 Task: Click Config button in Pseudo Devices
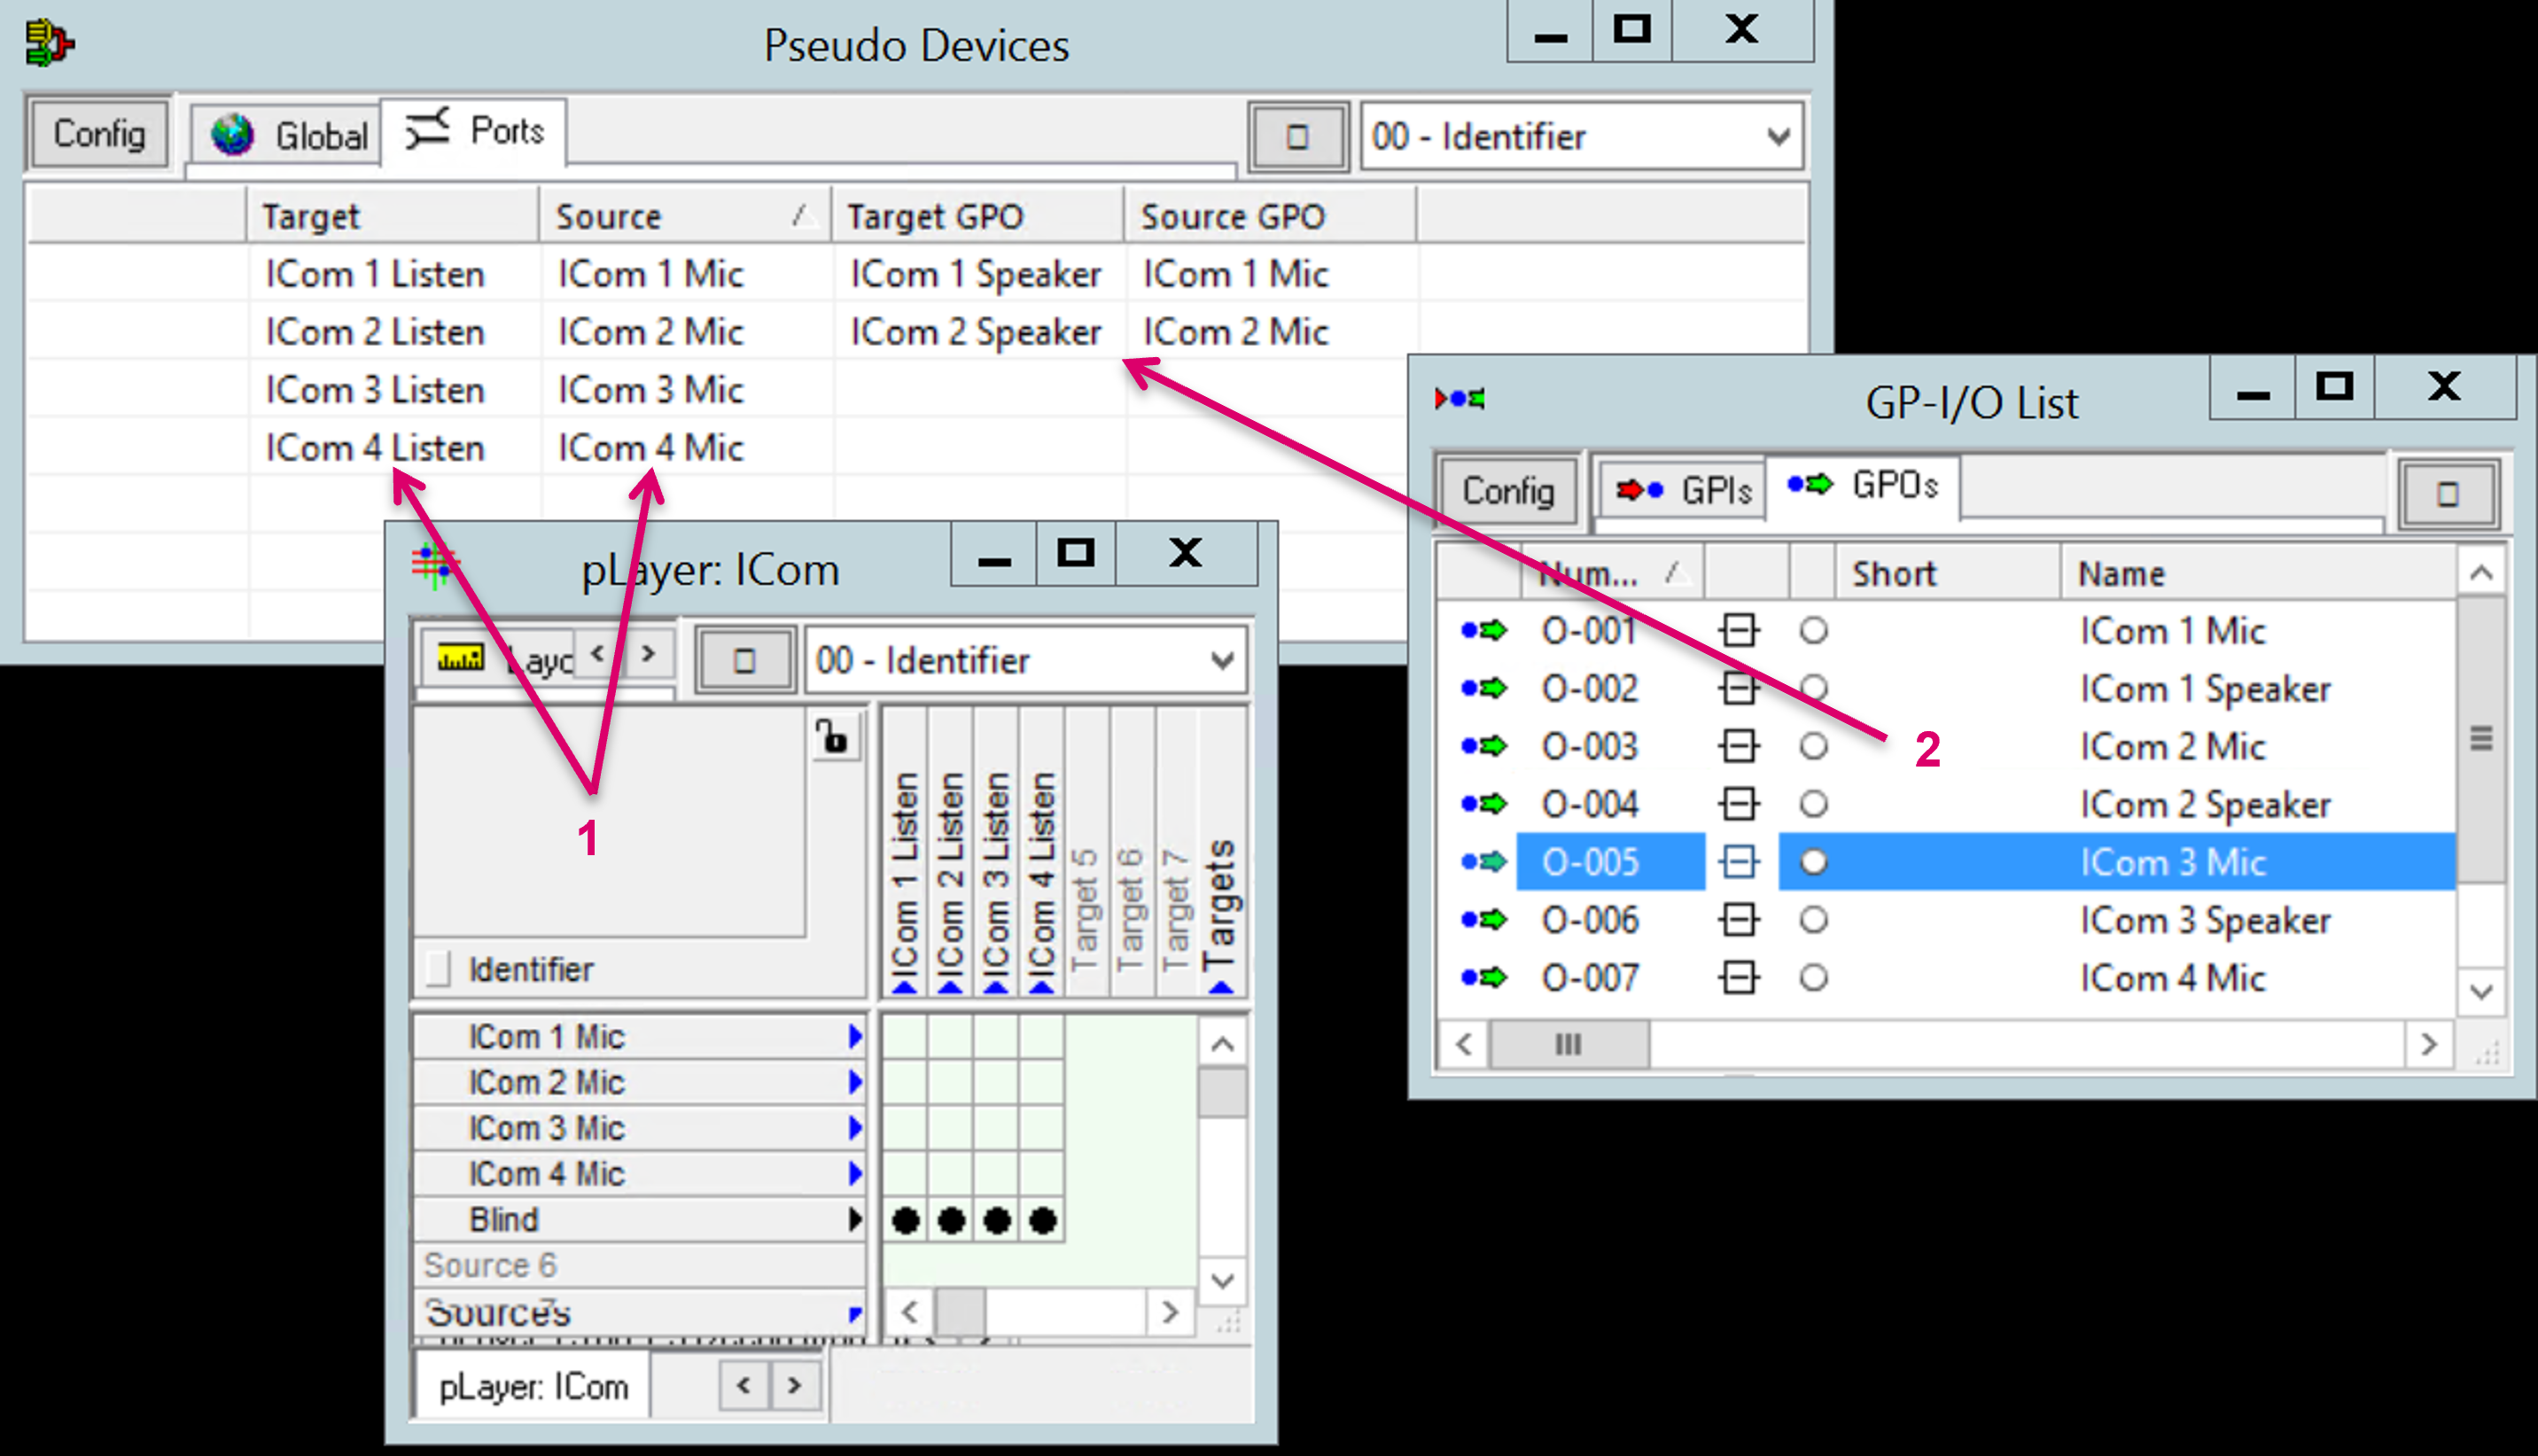(99, 134)
